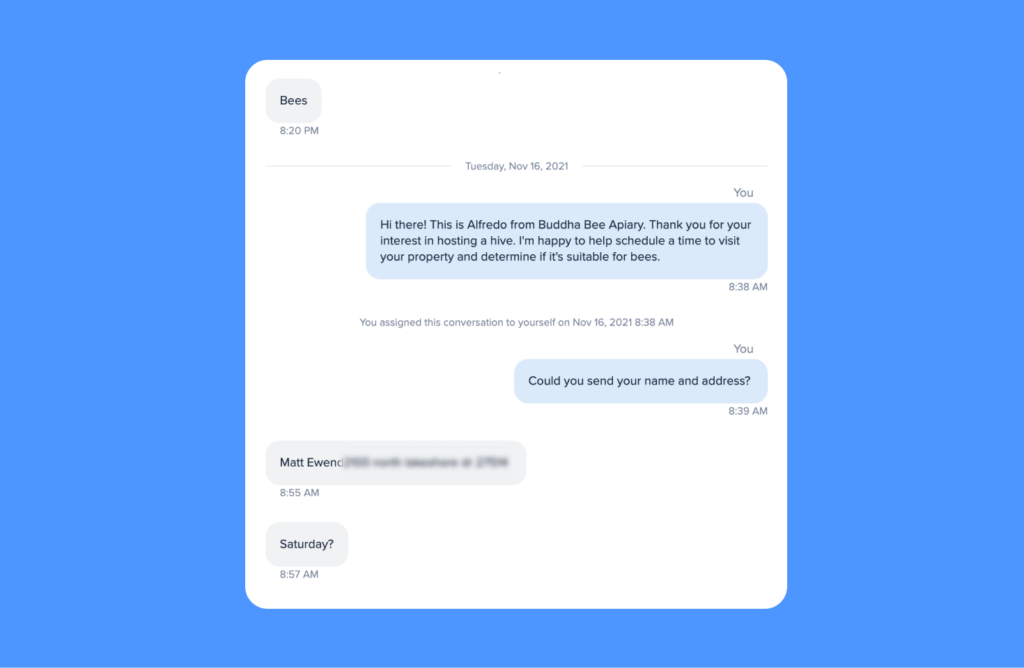
Task: Click the 'You' label above the first reply
Action: coord(743,193)
